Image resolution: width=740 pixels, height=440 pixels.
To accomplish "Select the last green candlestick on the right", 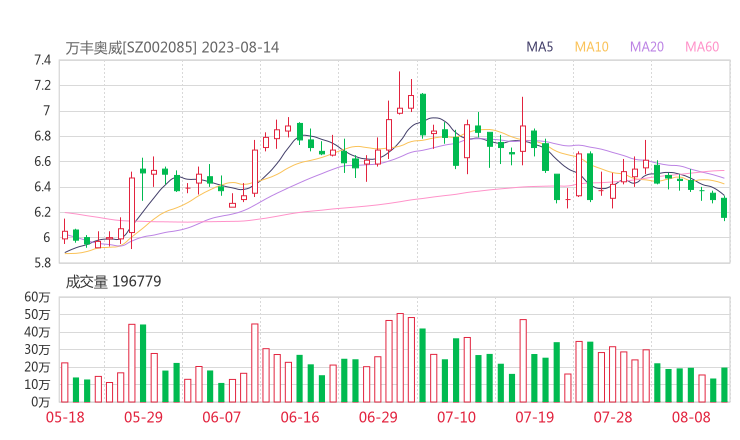I will [x=724, y=208].
